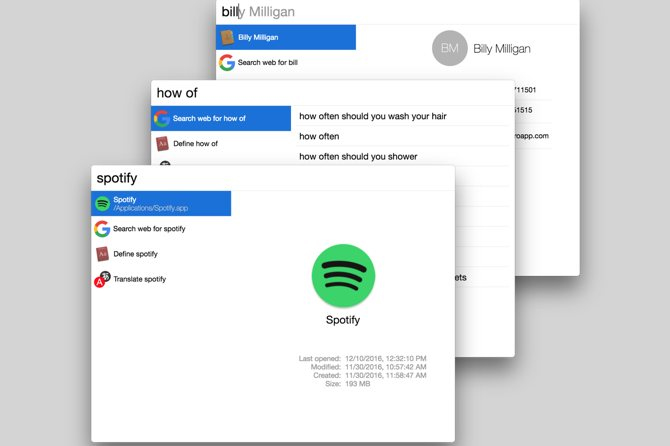Select the Billy Milligan contact result
670x446 pixels.
click(286, 37)
